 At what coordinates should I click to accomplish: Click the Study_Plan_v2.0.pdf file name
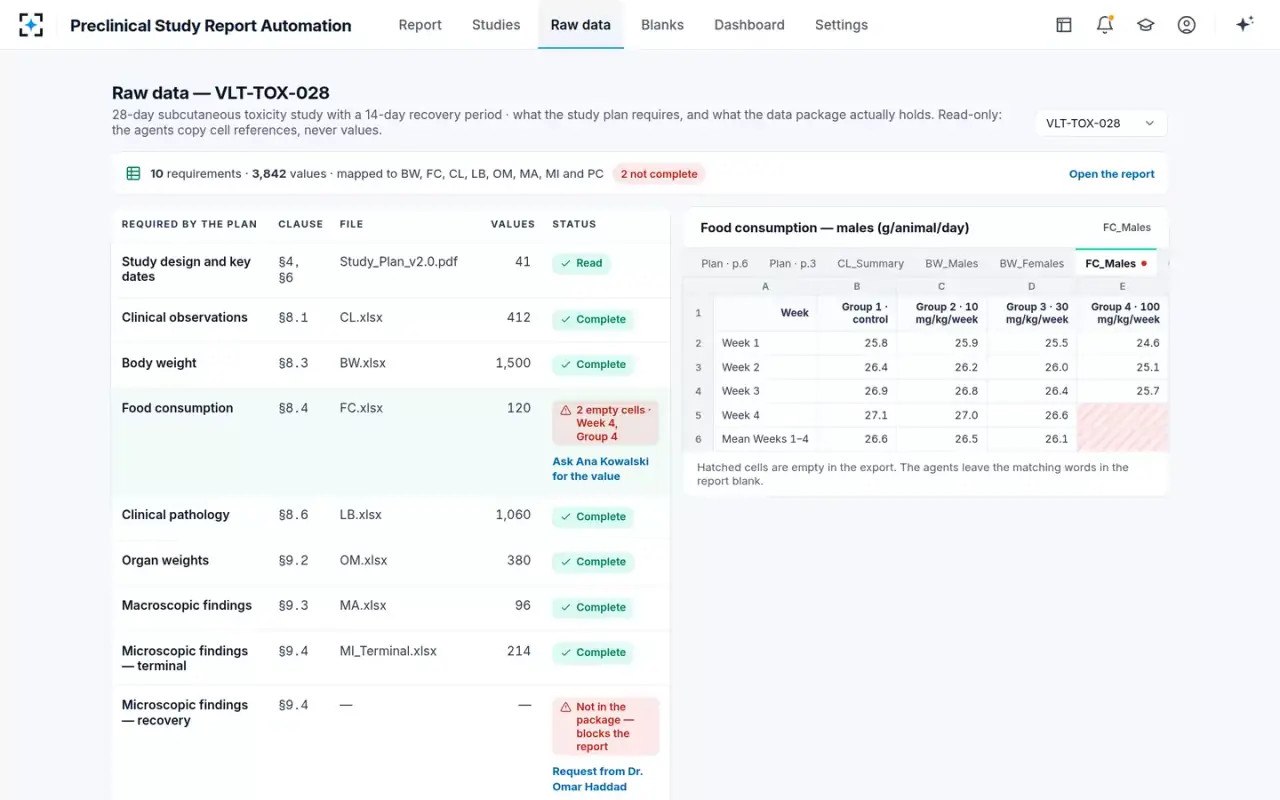[399, 262]
